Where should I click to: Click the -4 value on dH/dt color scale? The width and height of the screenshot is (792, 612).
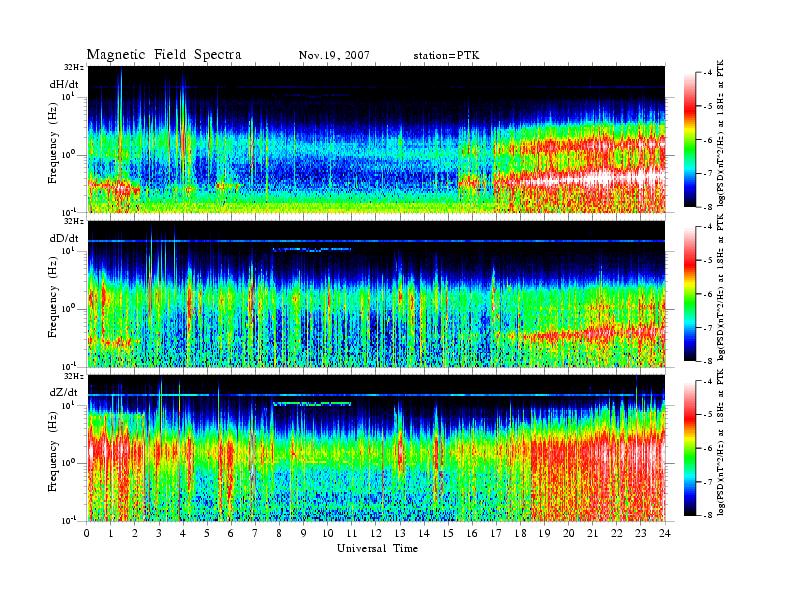709,73
